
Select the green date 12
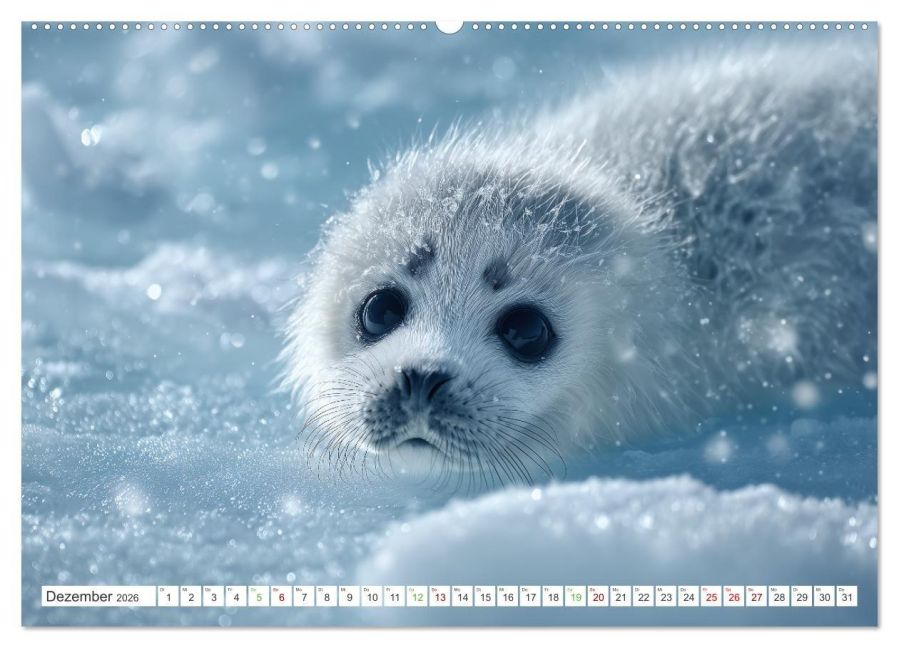point(417,596)
